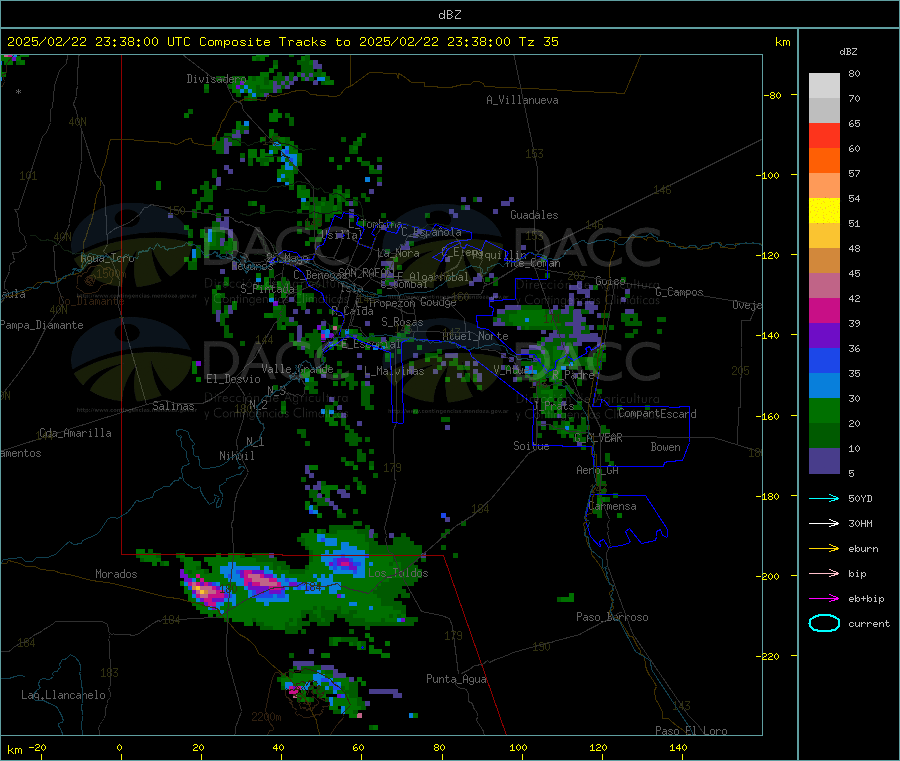Select the yellow 51–54 dBZ swatch
The image size is (900, 761).
click(824, 211)
